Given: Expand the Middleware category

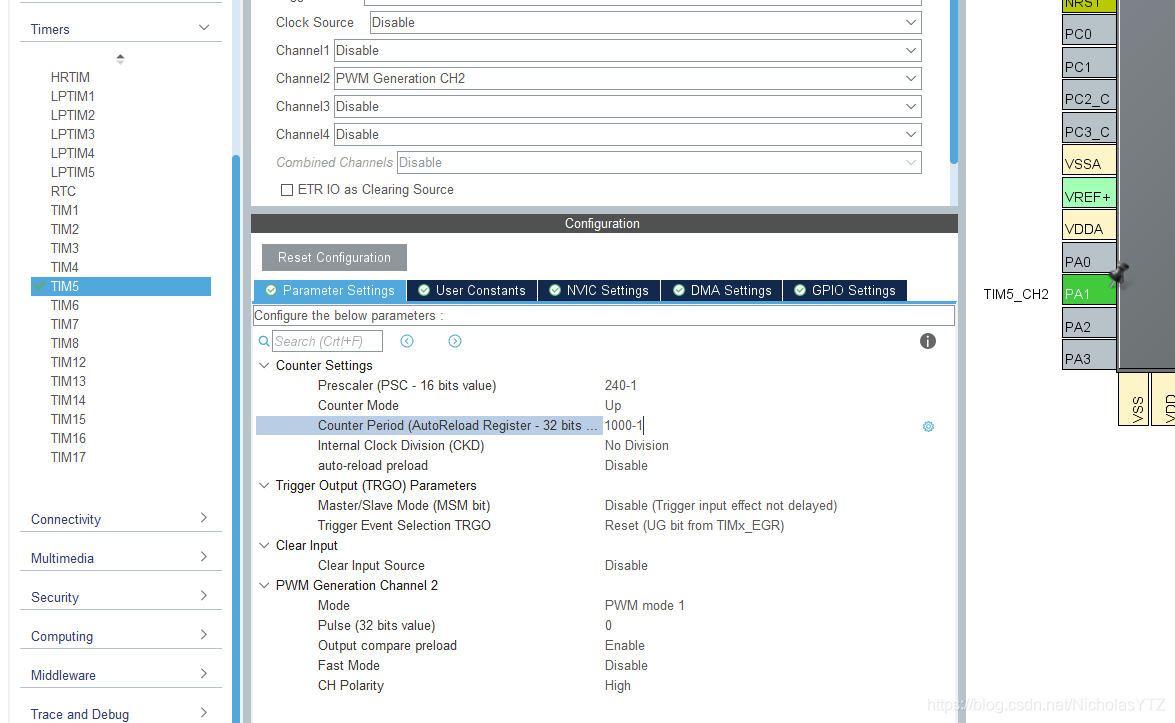Looking at the screenshot, I should (204, 674).
